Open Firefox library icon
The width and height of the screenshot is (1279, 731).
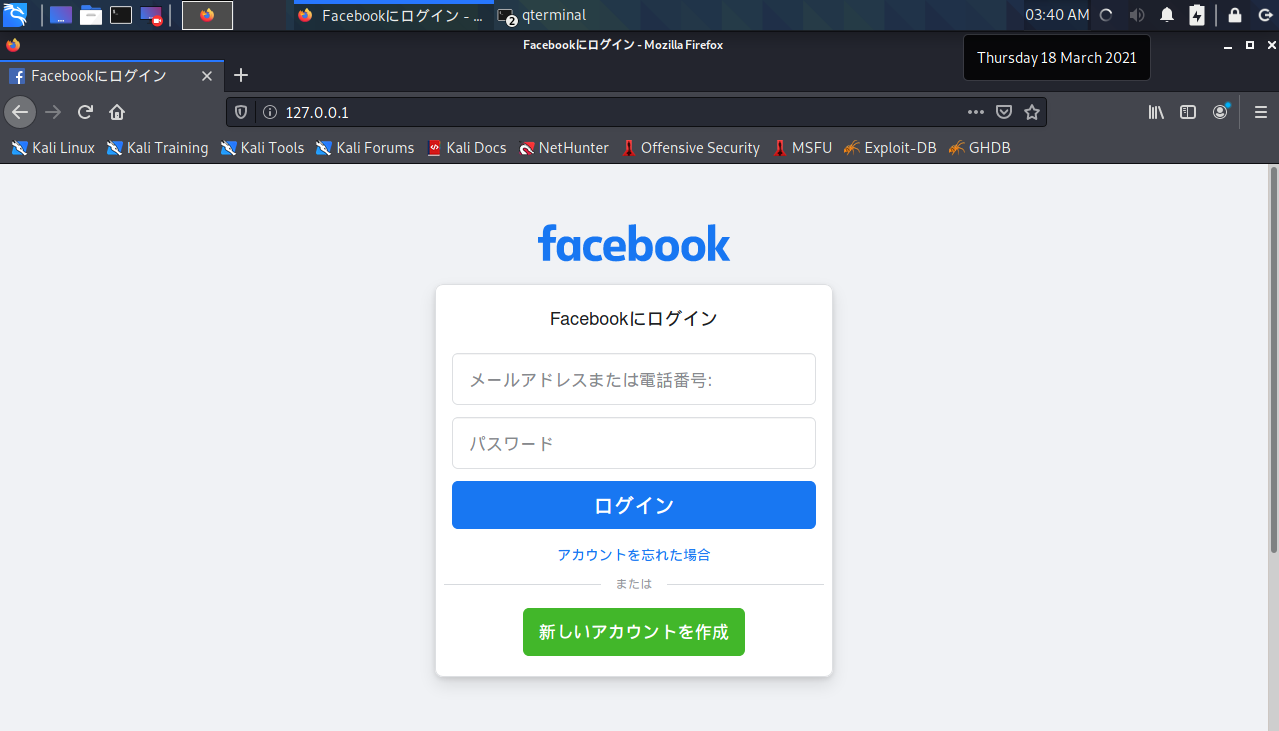point(1156,112)
